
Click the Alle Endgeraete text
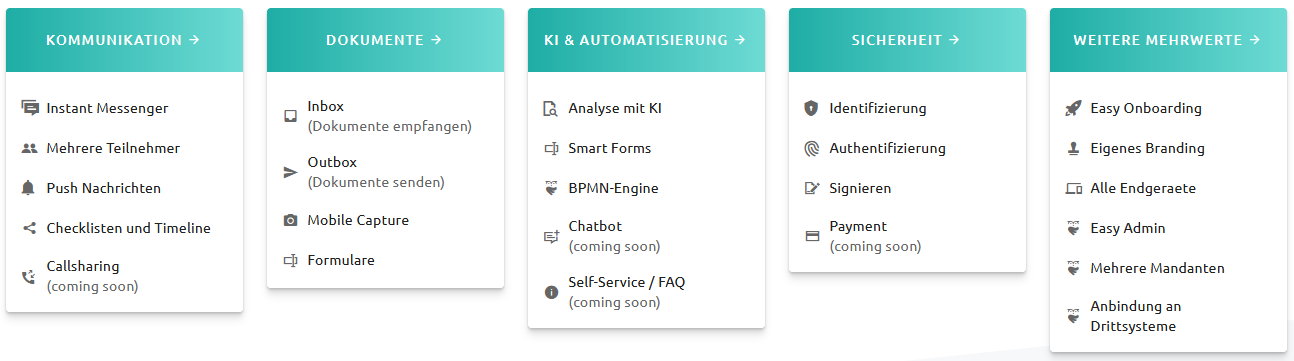tap(1143, 188)
